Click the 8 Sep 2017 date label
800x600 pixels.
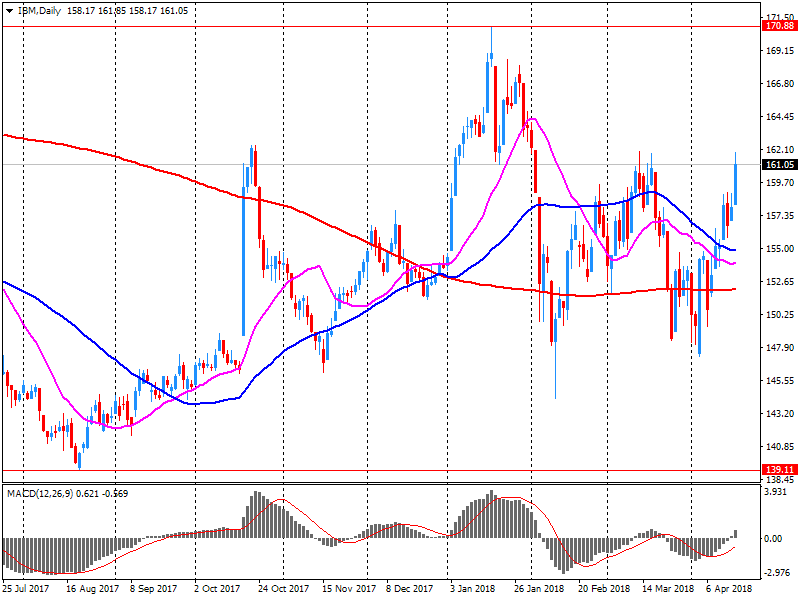pos(154,589)
